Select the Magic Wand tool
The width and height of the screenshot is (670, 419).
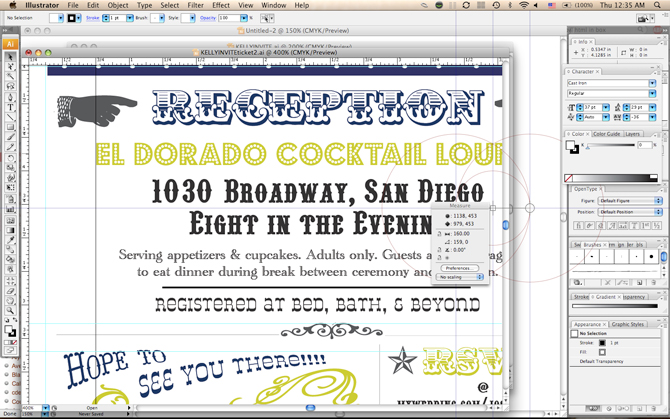point(11,76)
